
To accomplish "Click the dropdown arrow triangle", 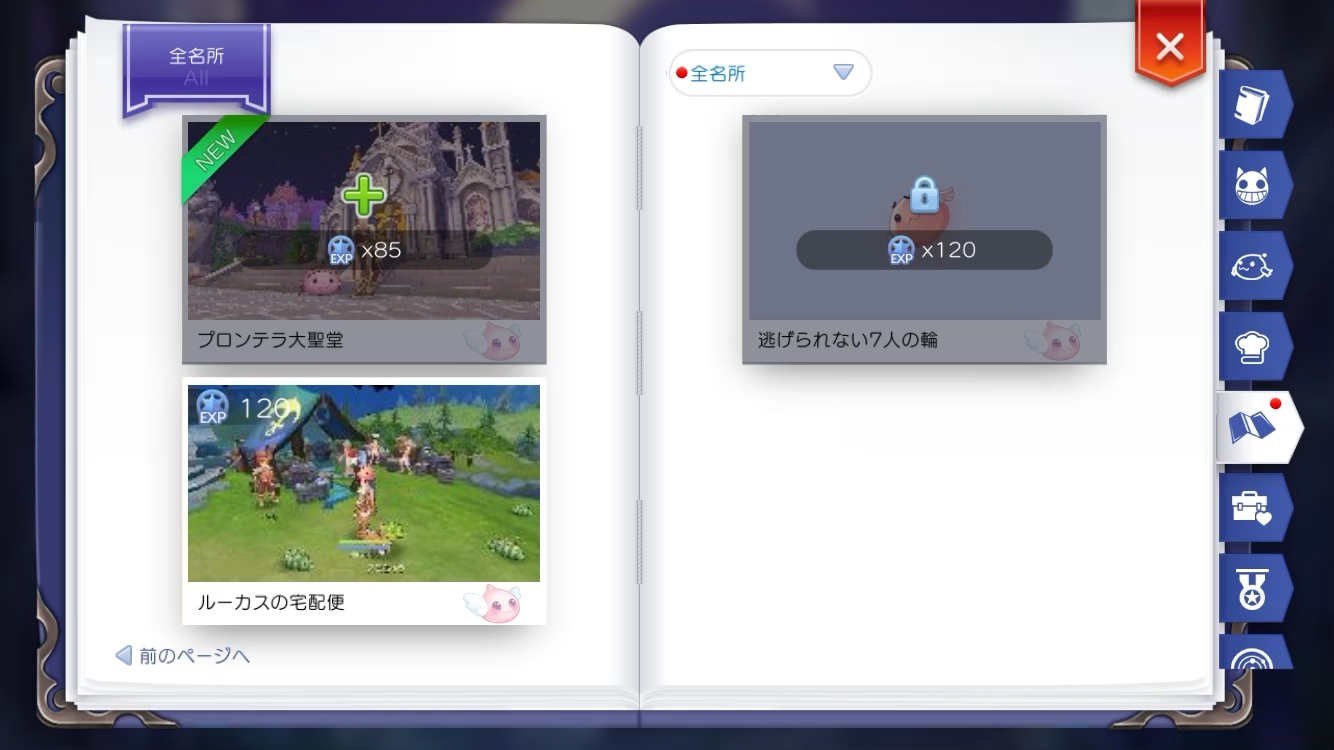I will (x=843, y=72).
